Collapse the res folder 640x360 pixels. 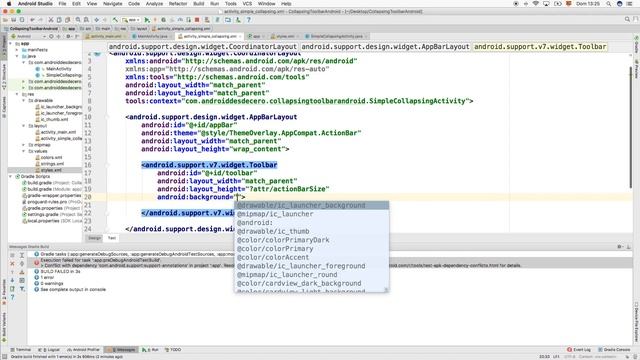point(18,94)
